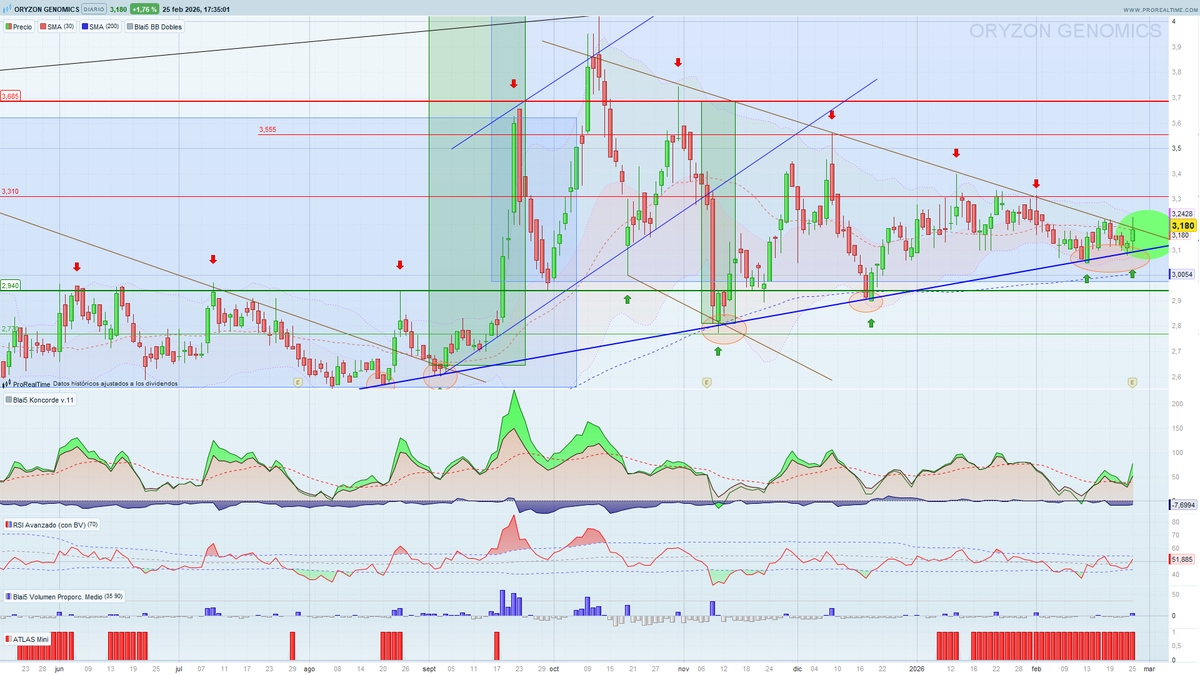Click the 3,2428 value tag on price axis

[1182, 214]
